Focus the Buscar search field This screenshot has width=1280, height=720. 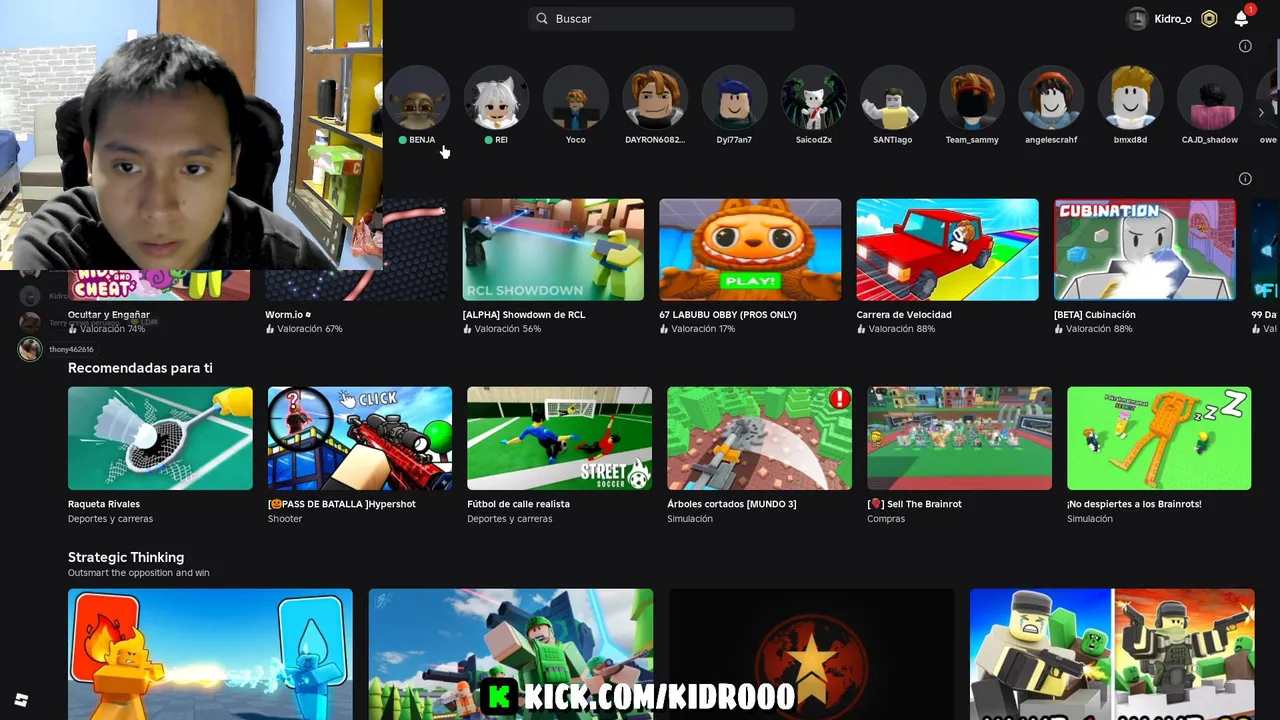coord(661,18)
